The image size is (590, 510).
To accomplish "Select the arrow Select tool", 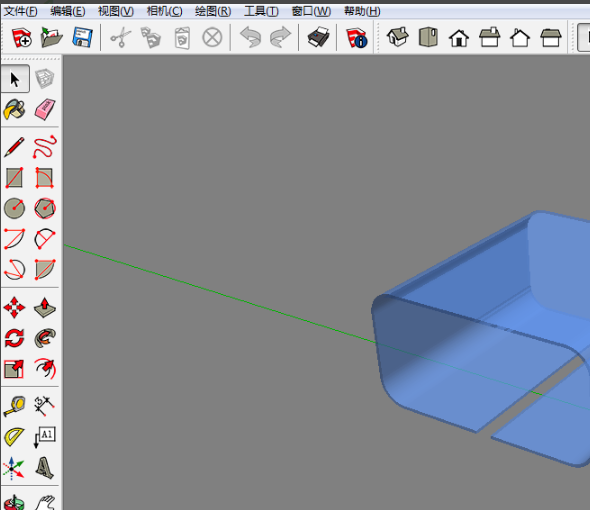I will (15, 79).
